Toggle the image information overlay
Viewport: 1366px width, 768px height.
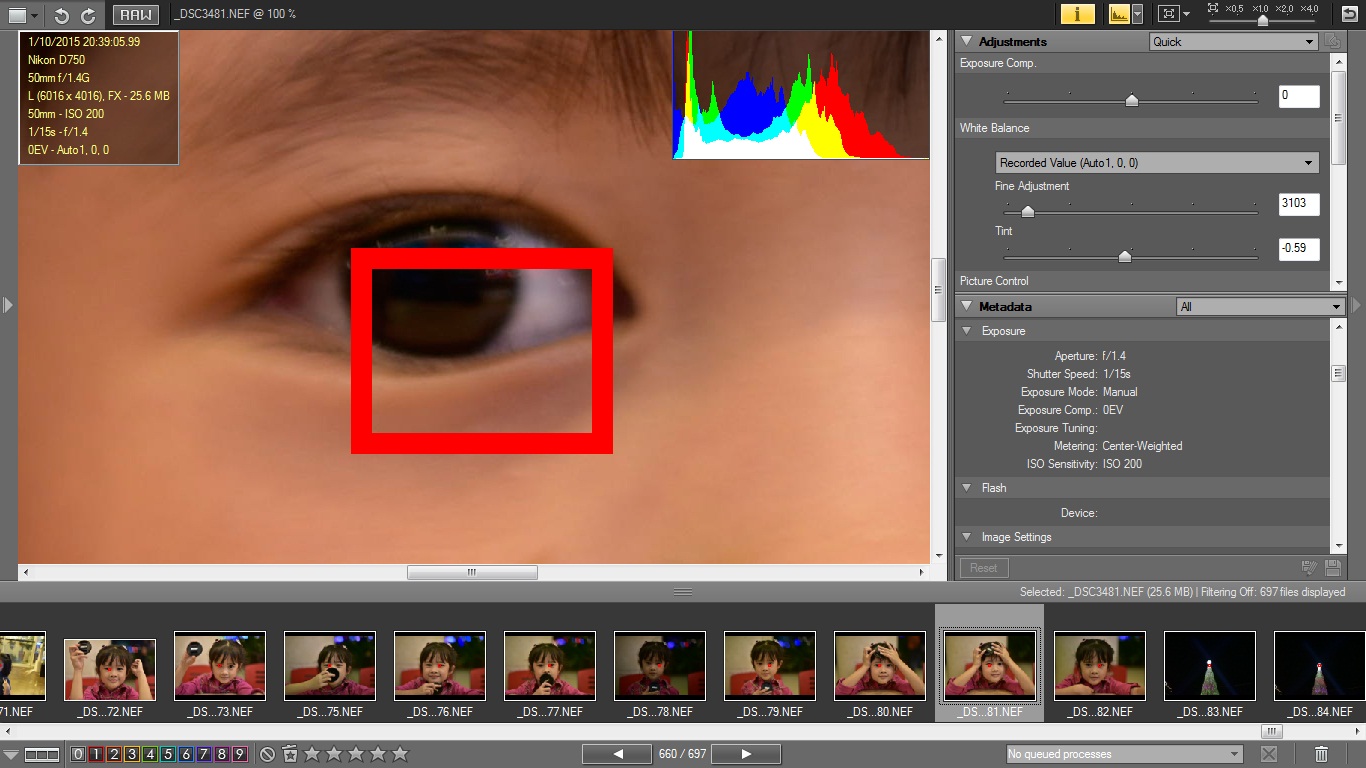point(1077,14)
